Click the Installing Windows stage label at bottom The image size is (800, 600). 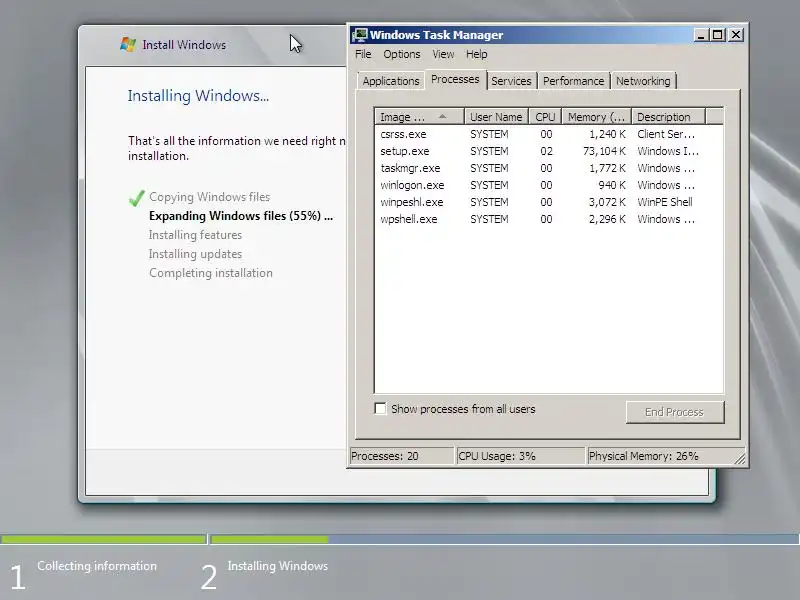[x=278, y=566]
